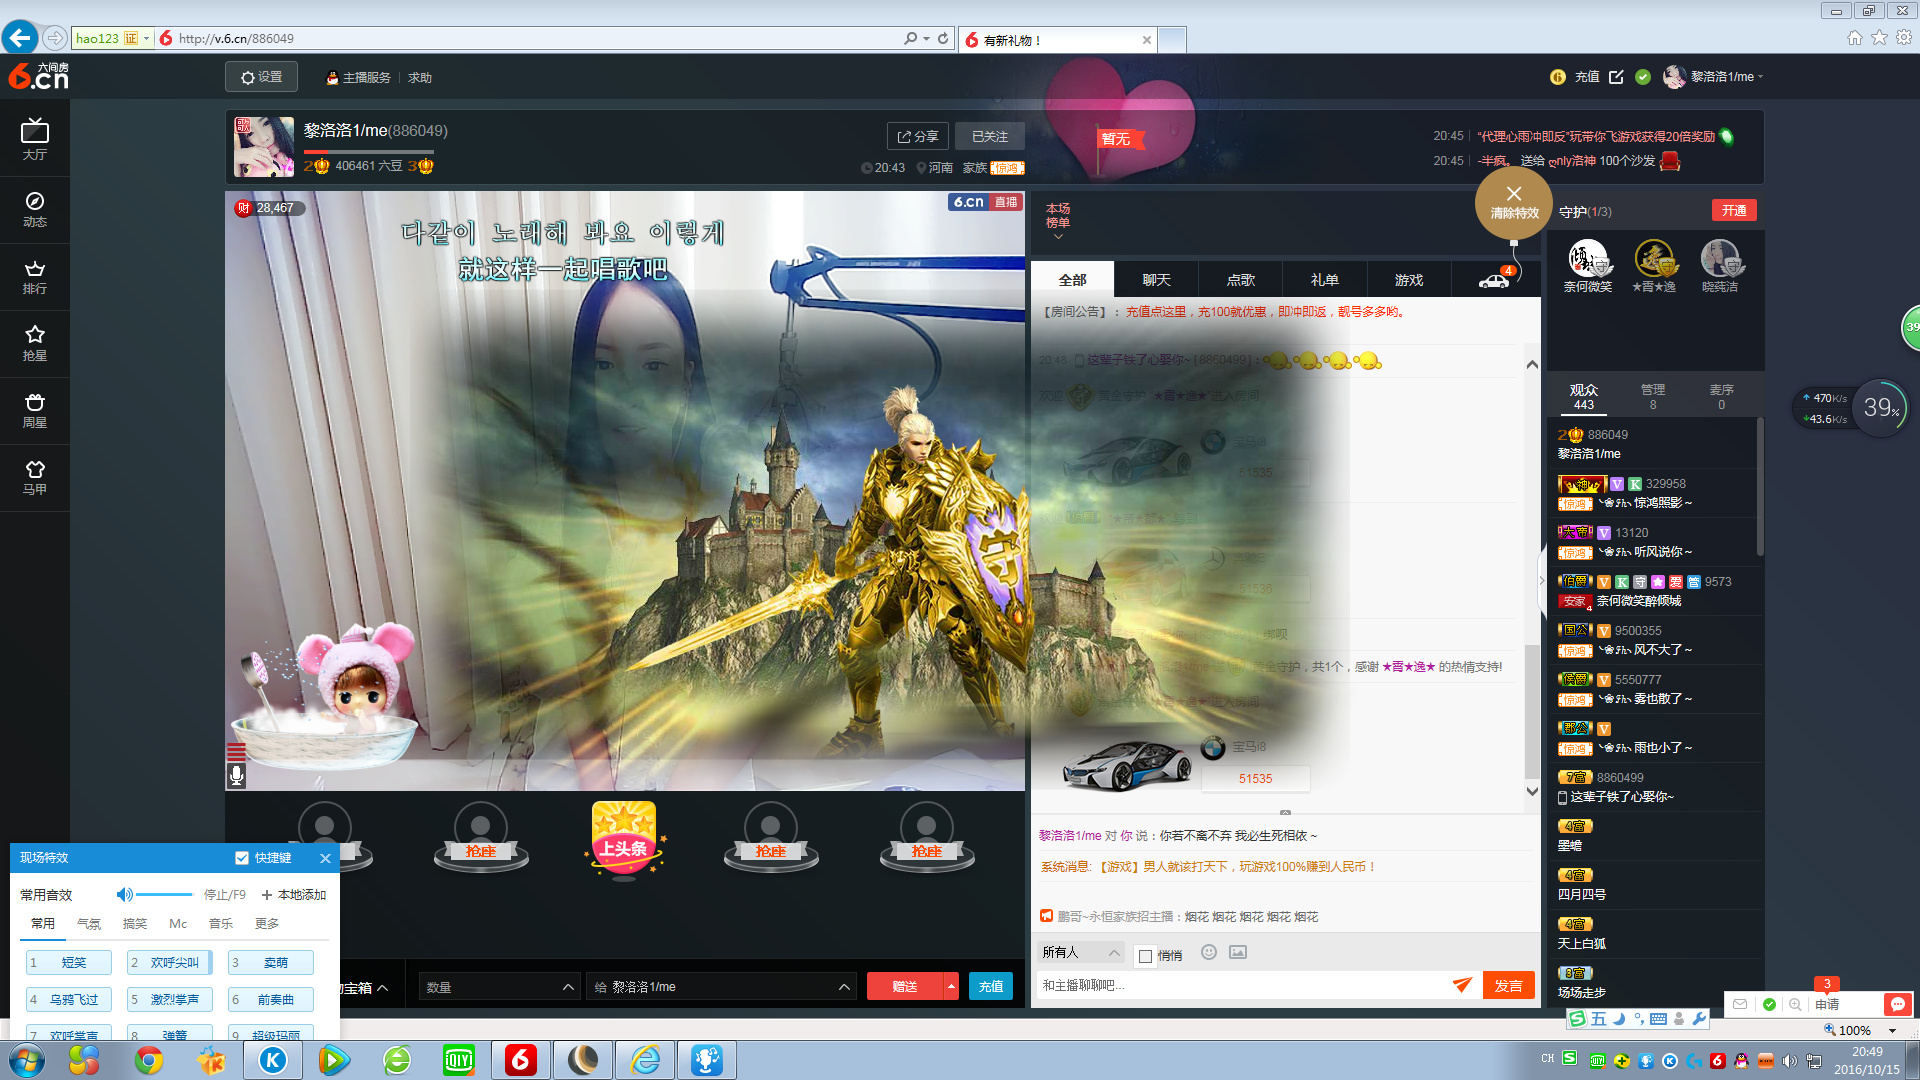Switch to the 气氛 sound effects tab
The height and width of the screenshot is (1080, 1920).
click(x=89, y=924)
